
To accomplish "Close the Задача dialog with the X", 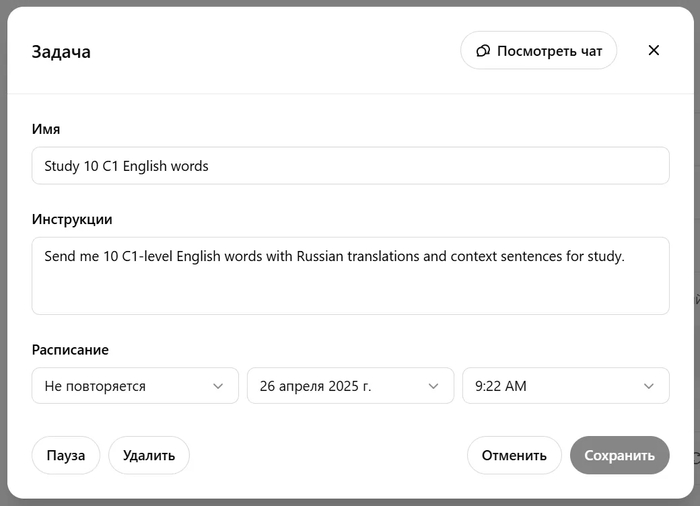I will 654,50.
